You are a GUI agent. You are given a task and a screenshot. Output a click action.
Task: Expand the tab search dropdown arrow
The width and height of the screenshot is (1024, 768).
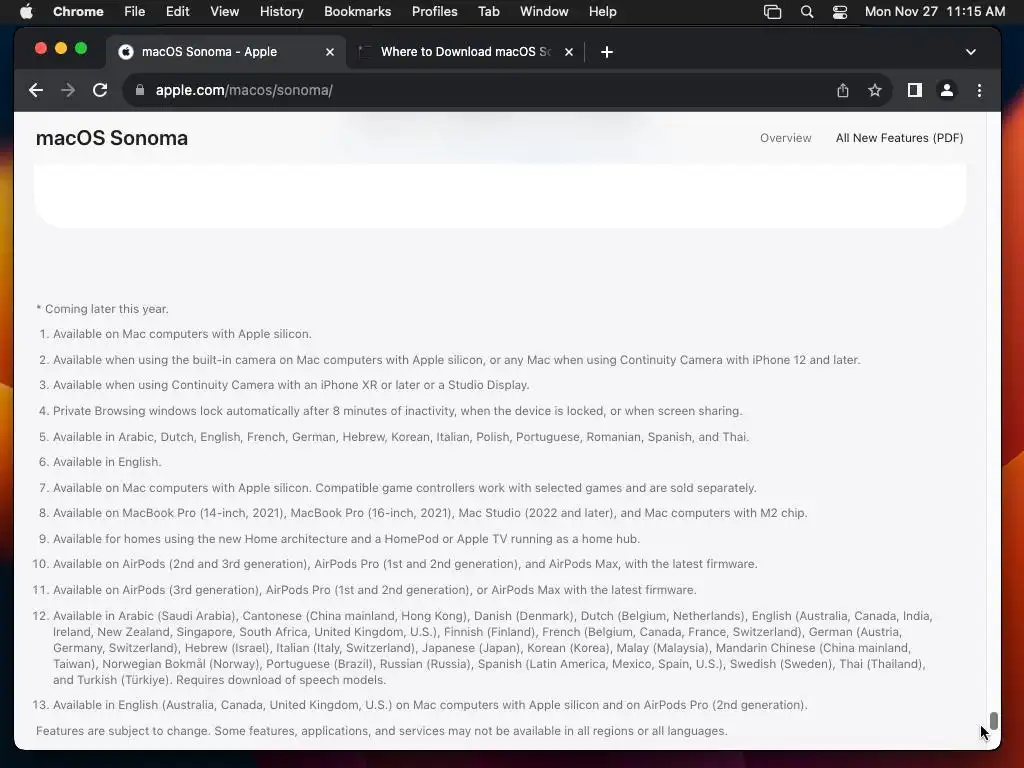tap(971, 52)
